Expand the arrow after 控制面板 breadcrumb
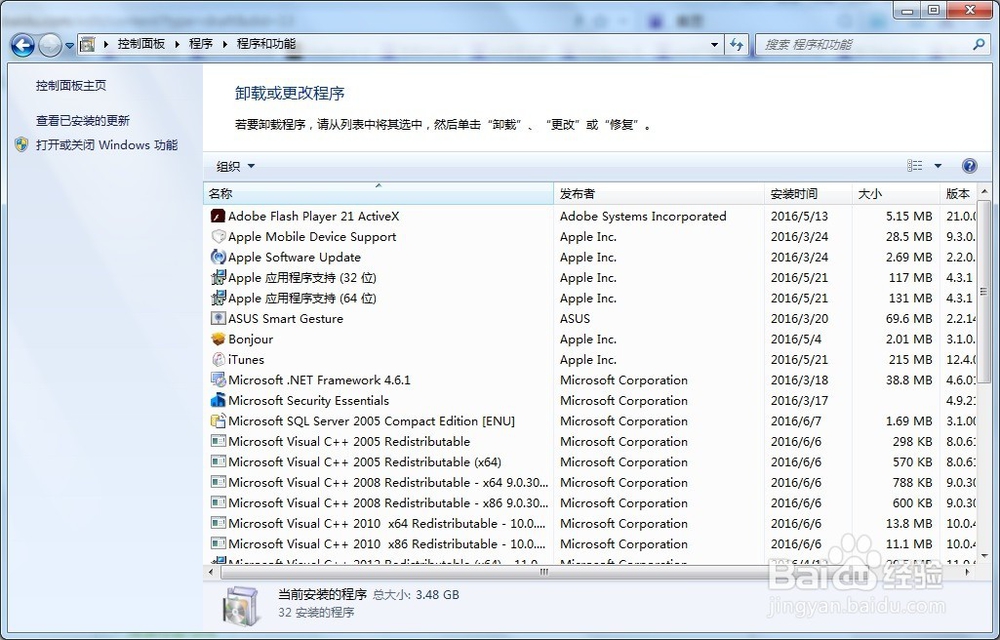The width and height of the screenshot is (1000, 640). [x=177, y=45]
